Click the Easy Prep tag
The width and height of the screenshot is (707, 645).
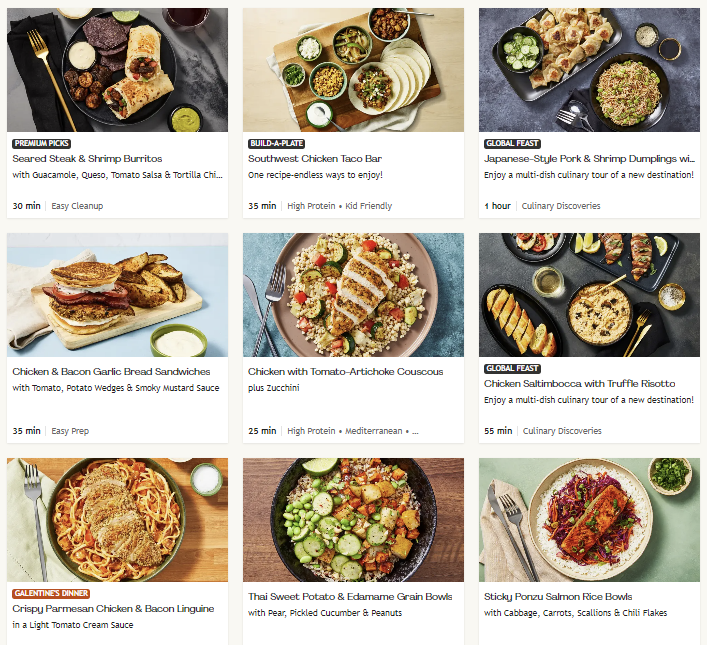click(70, 431)
